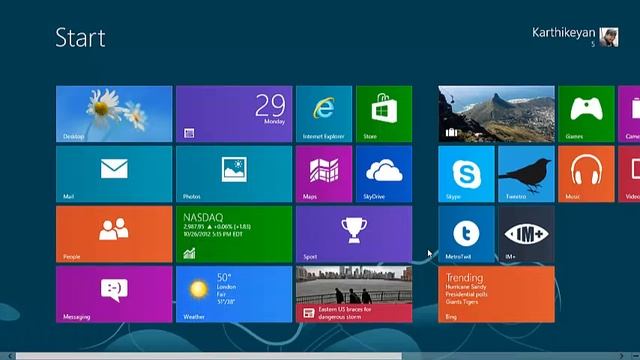Viewport: 640px width, 360px height.
Task: Open the Bing Trending tile
Action: coord(496,294)
